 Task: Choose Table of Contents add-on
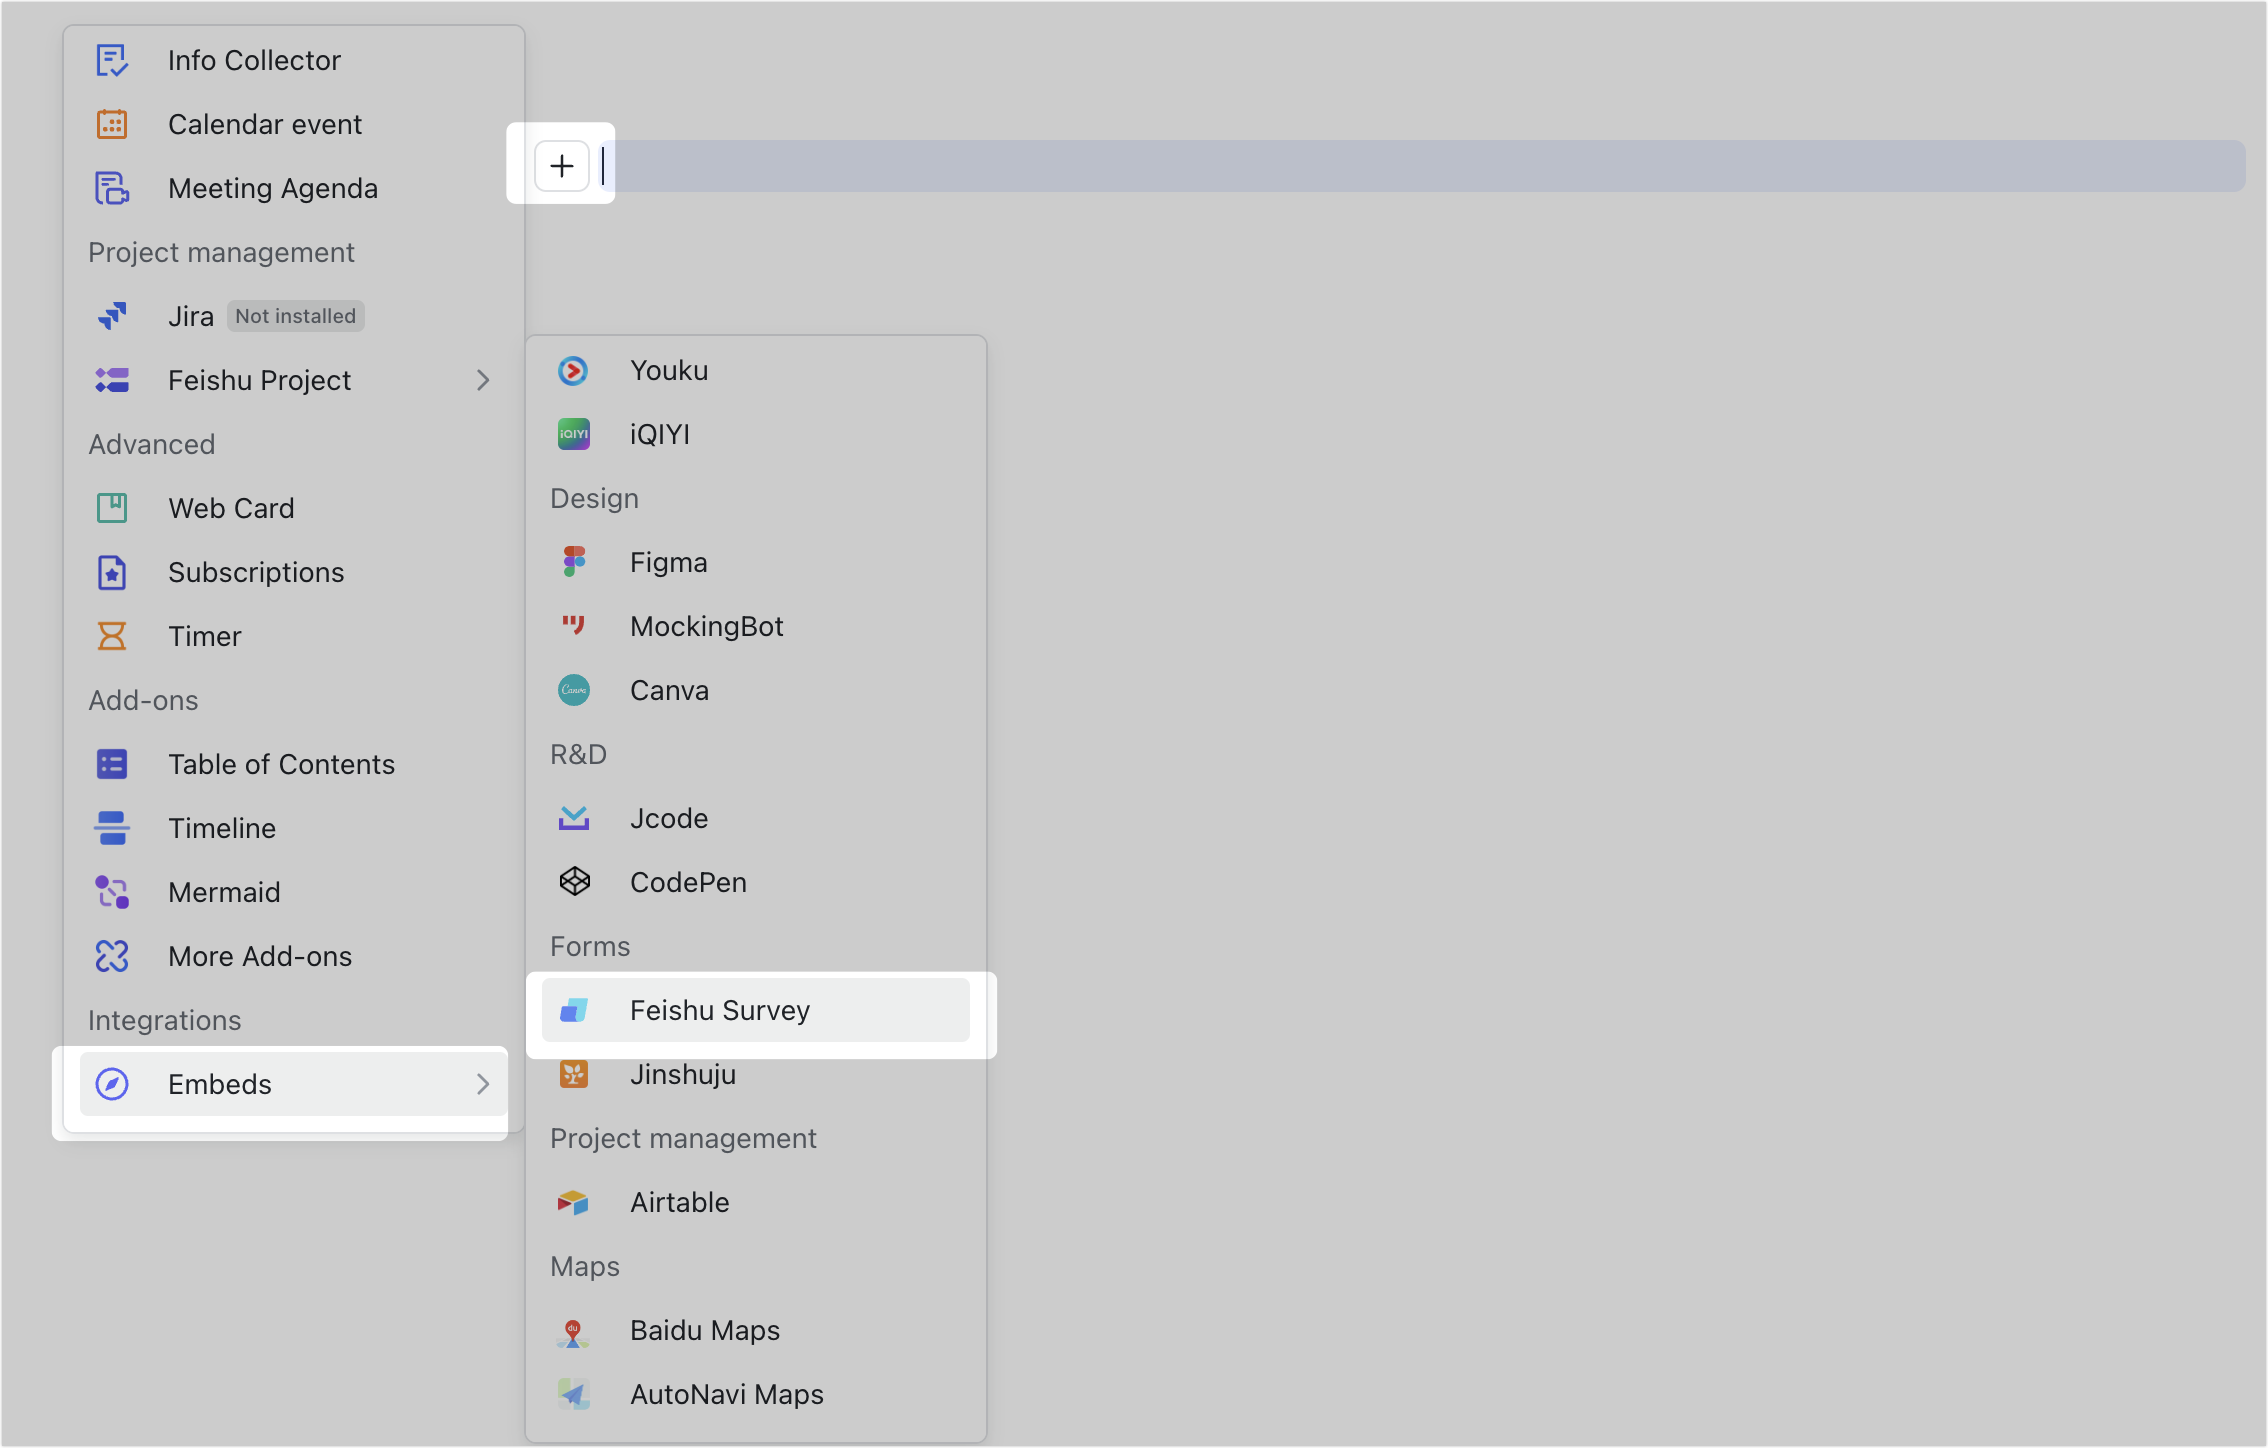point(294,764)
